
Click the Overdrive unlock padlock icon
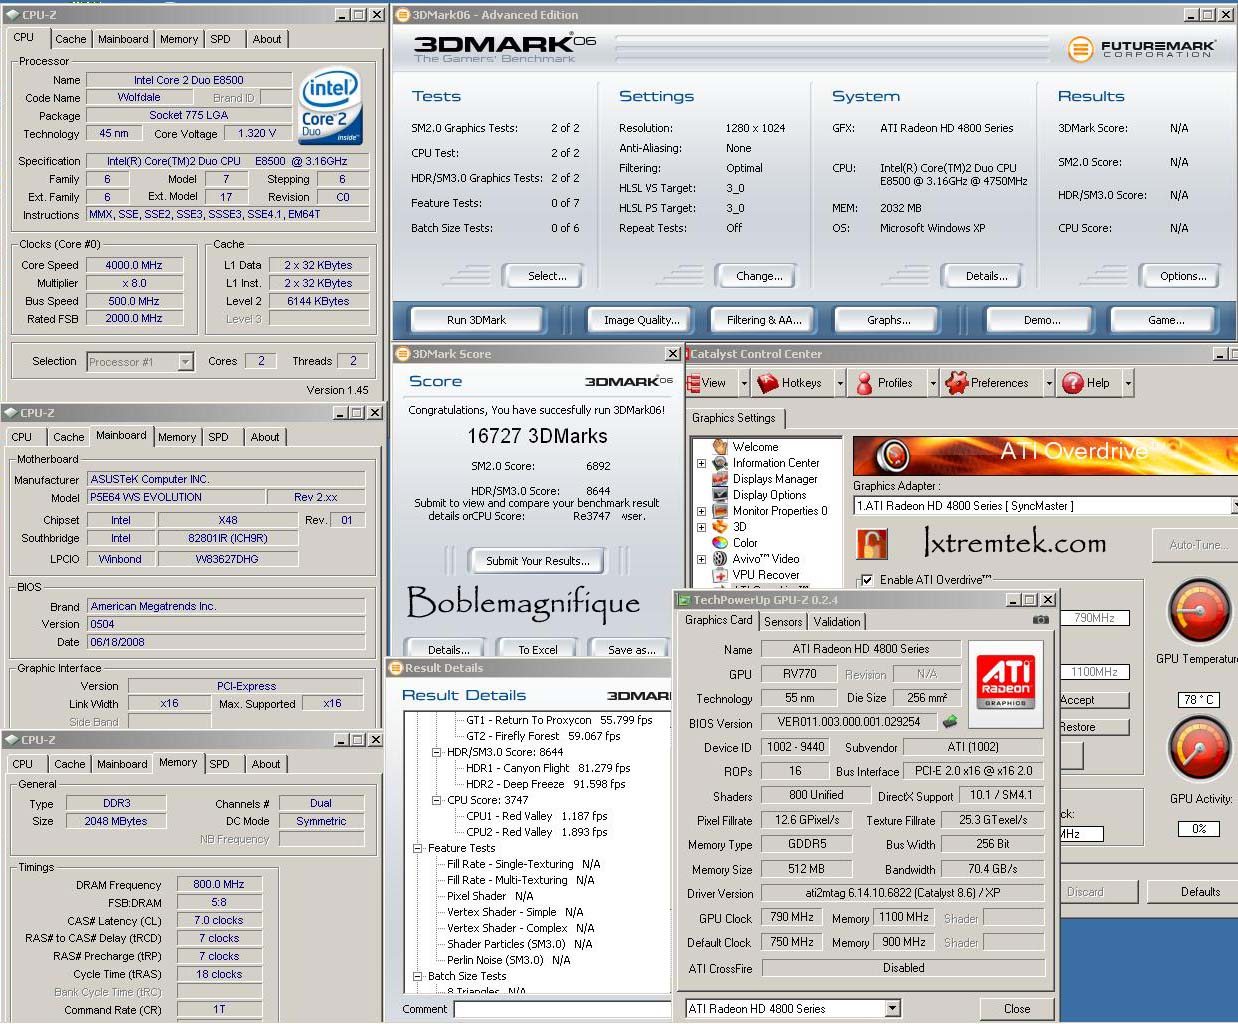click(871, 544)
